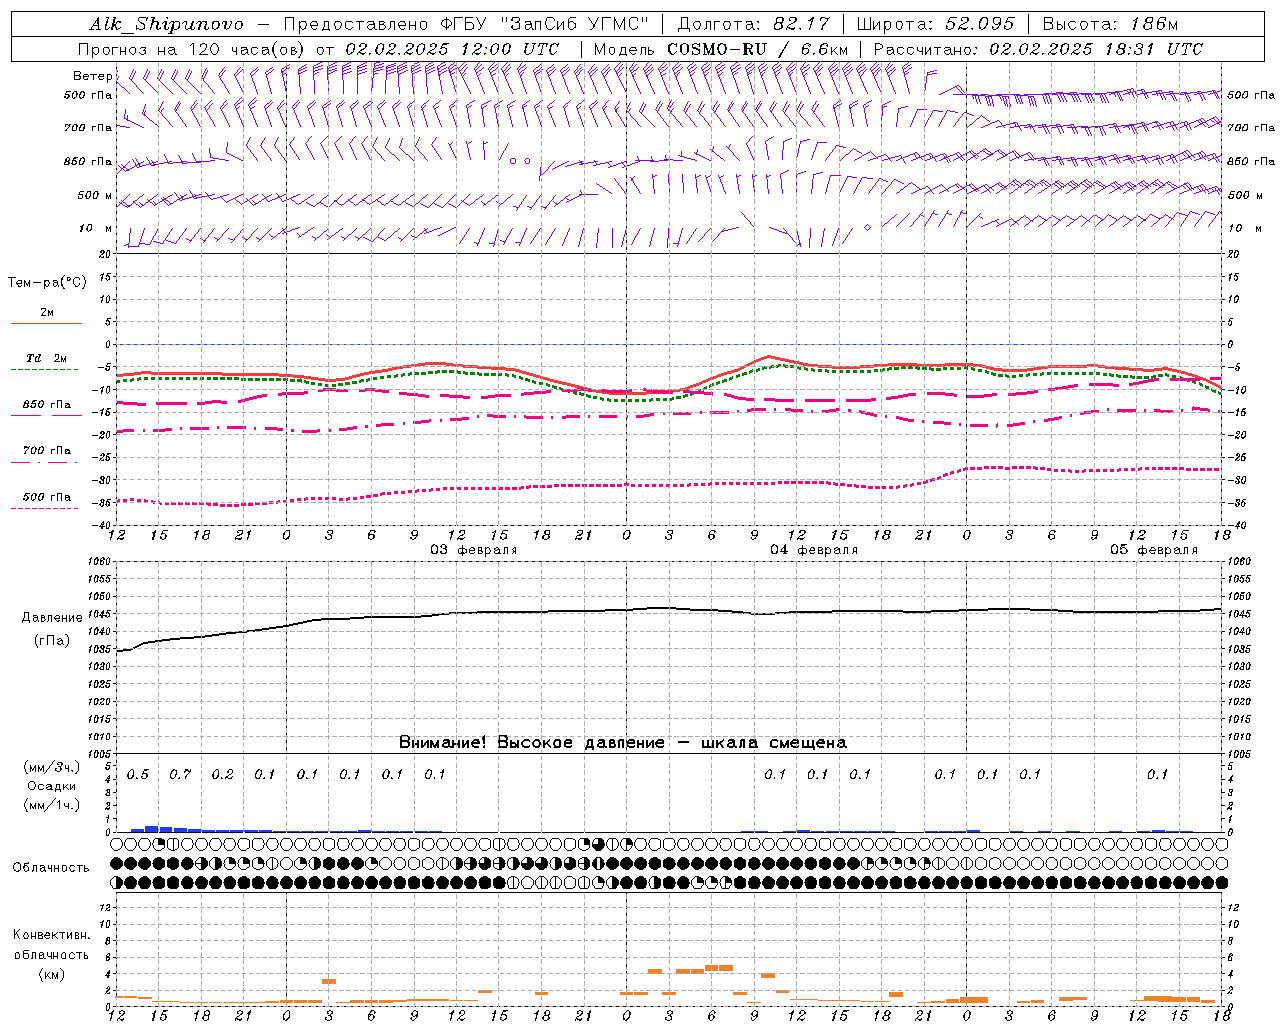
Task: Click the text Предоставлено ФГБУ "ЗапСиб УГМС"
Action: tap(466, 24)
